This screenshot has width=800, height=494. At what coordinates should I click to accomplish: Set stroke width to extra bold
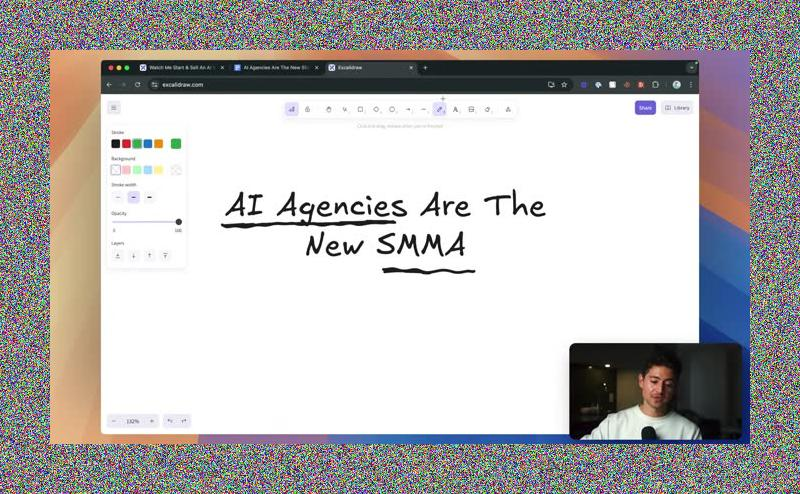coord(149,197)
